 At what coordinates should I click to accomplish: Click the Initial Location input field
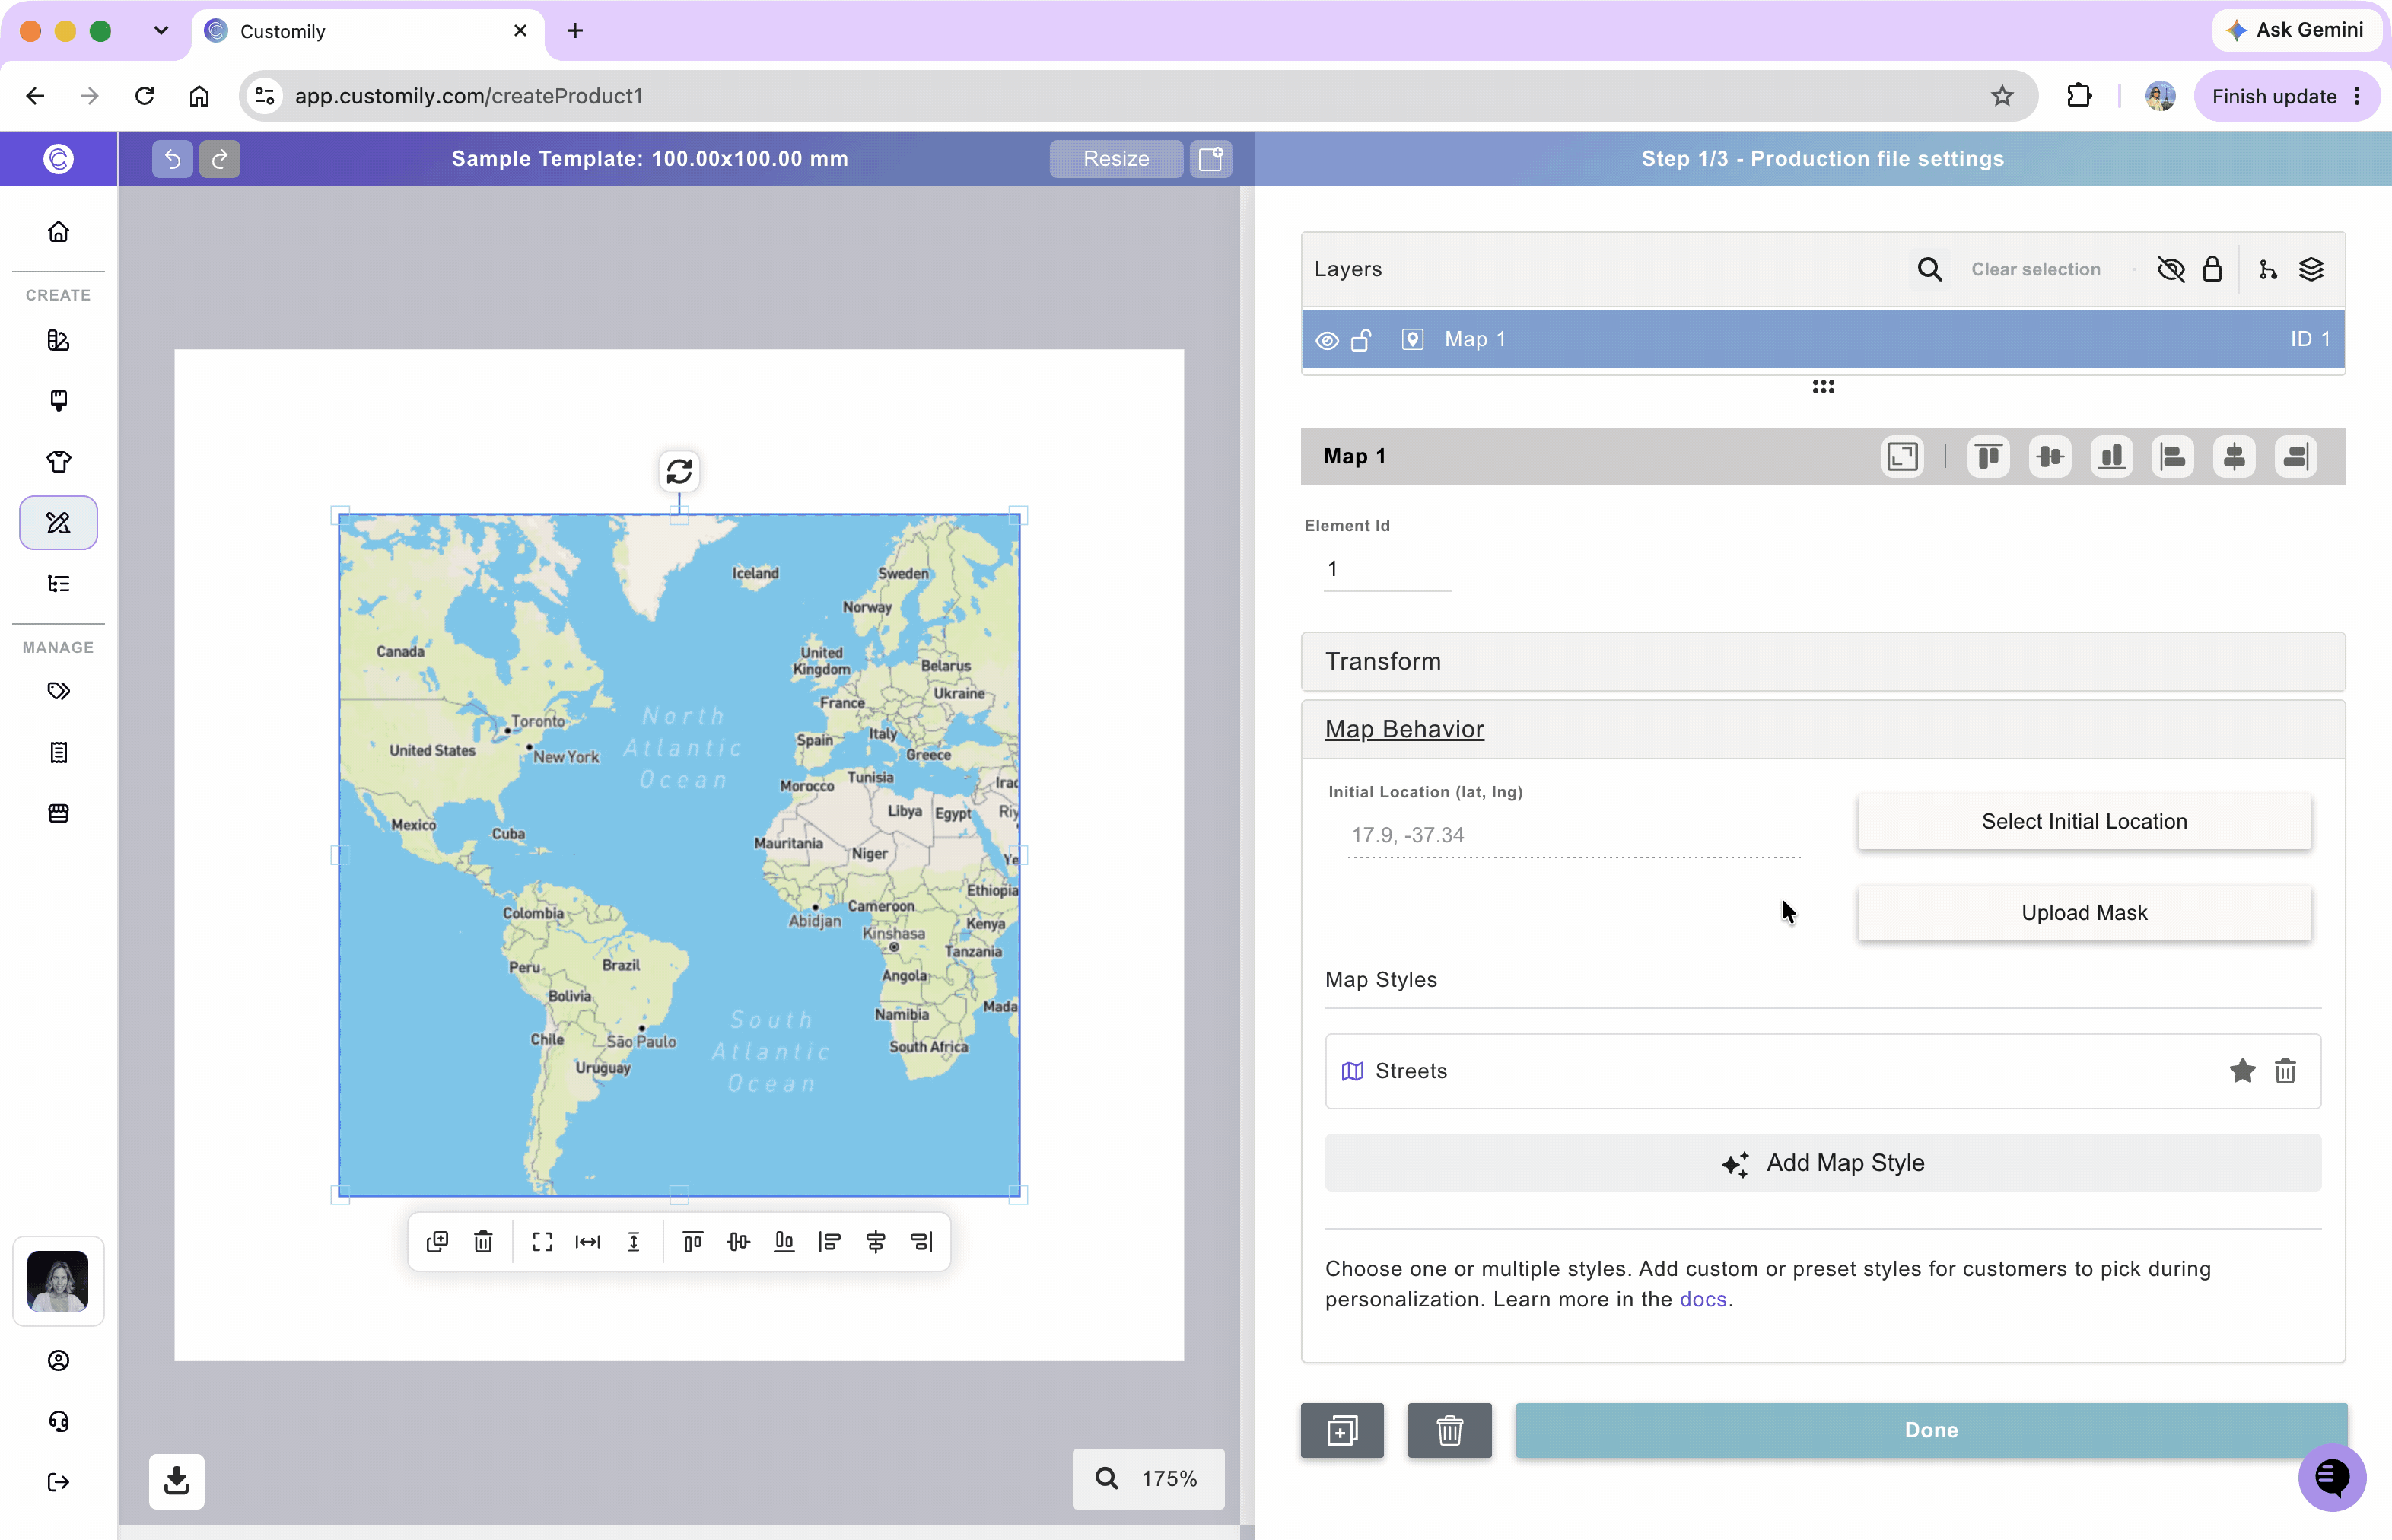[1574, 835]
